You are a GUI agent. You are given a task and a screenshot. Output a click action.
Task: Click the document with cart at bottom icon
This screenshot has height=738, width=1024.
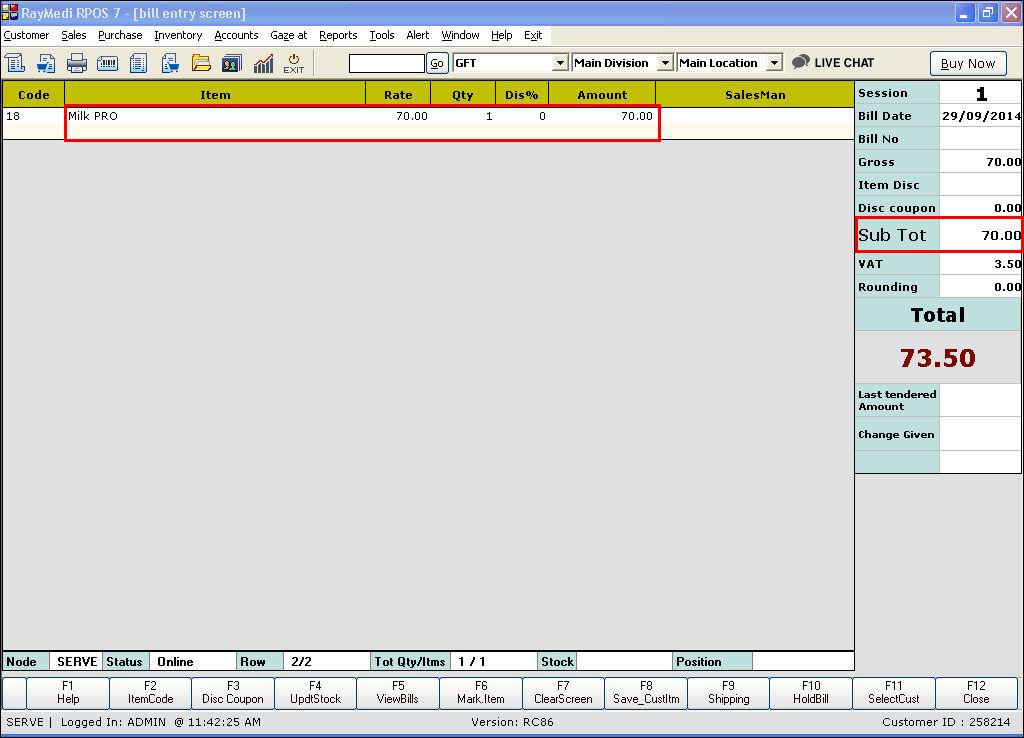pos(170,63)
